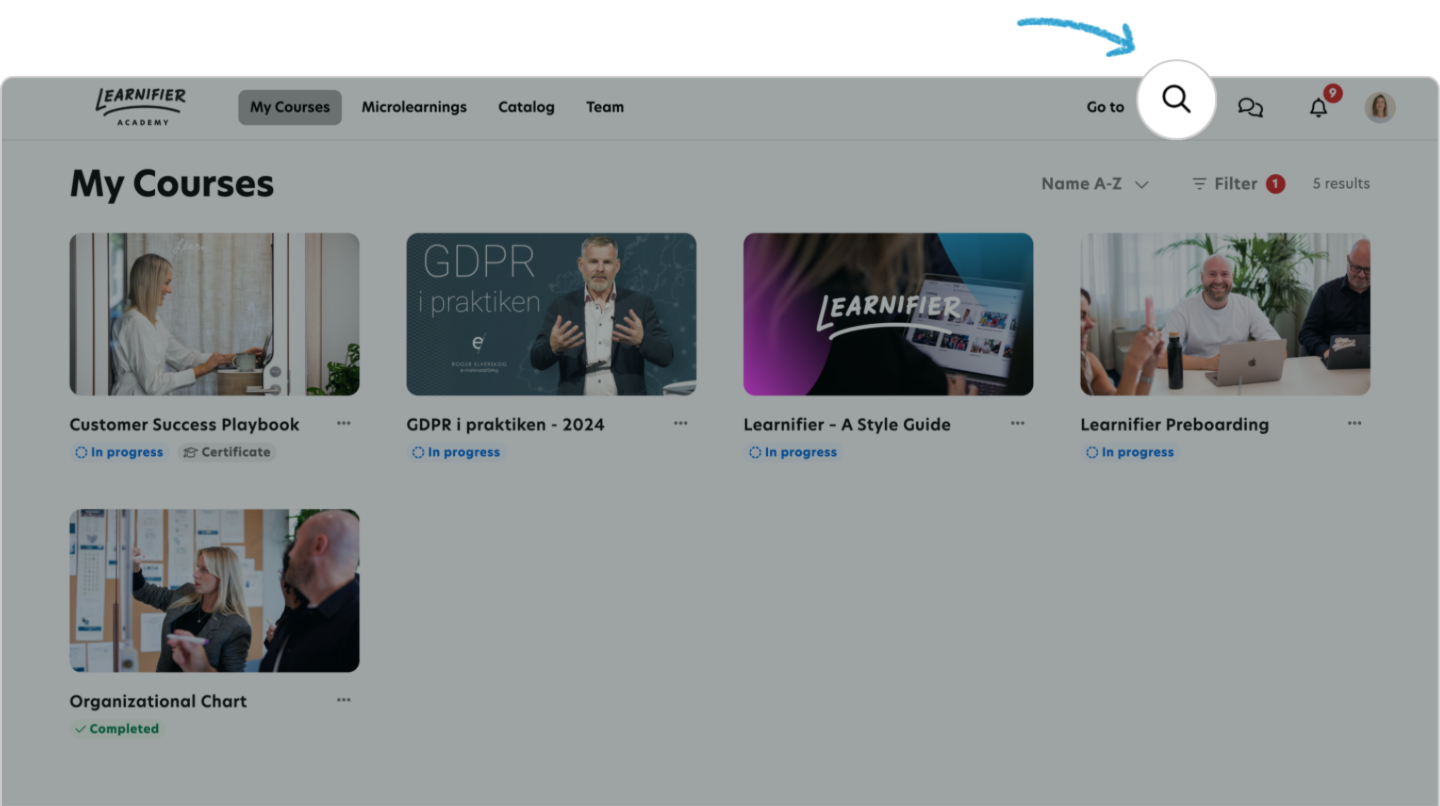
Task: Open the user profile avatar
Action: click(x=1380, y=107)
